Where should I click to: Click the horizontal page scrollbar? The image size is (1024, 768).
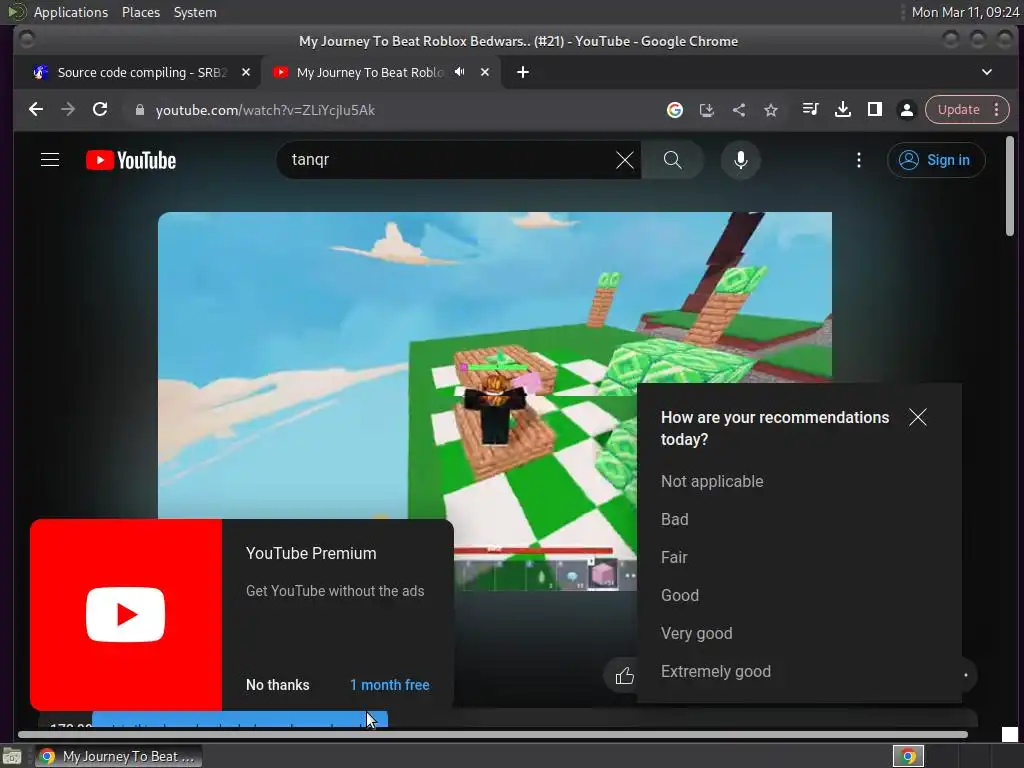click(492, 735)
